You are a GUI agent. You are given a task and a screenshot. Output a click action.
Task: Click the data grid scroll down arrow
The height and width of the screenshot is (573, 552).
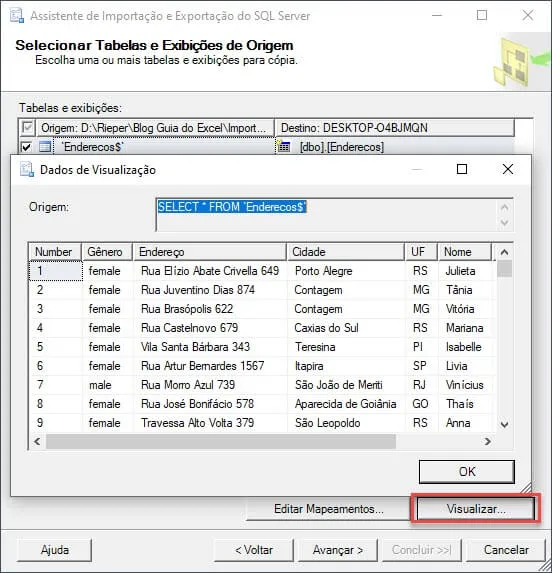coord(504,424)
